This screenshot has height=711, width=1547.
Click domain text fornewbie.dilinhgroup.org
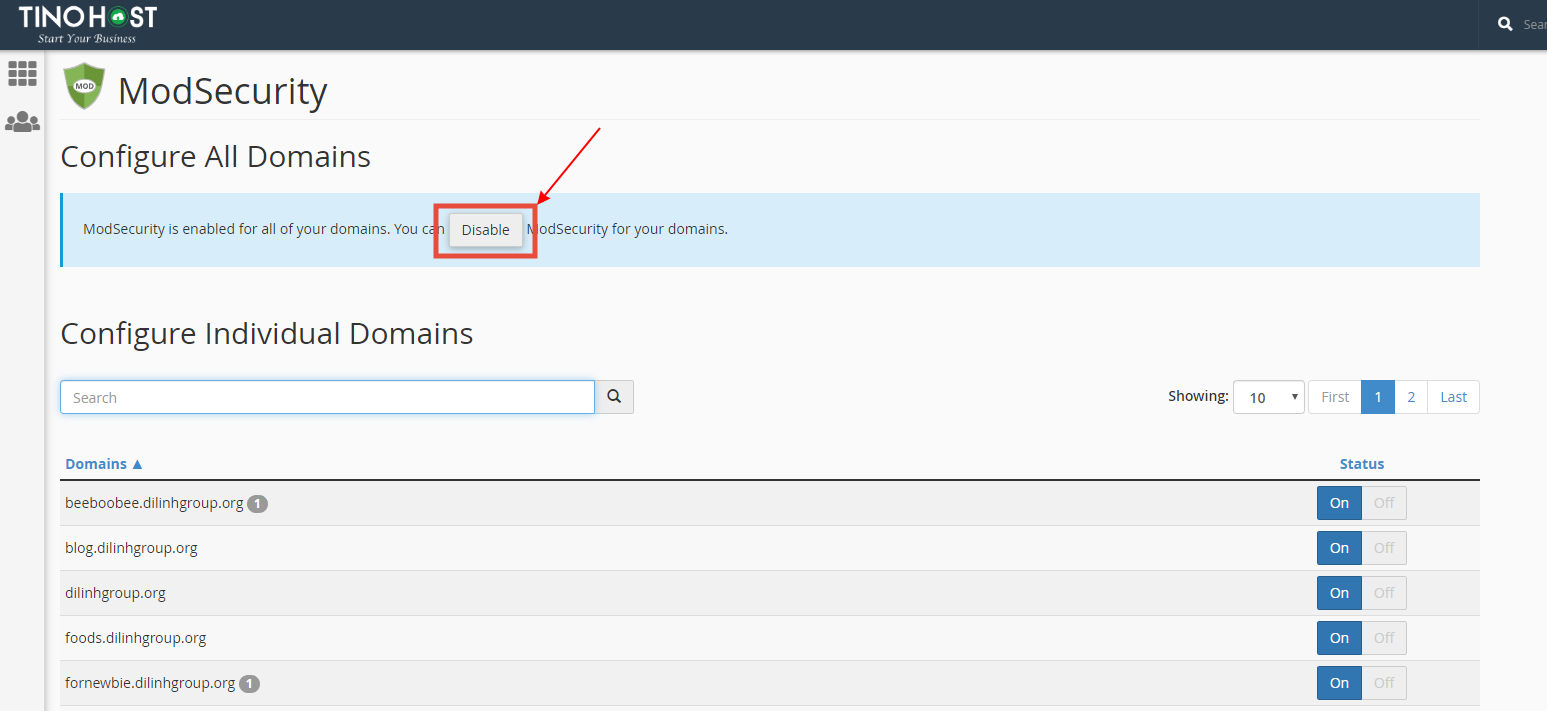click(x=150, y=683)
